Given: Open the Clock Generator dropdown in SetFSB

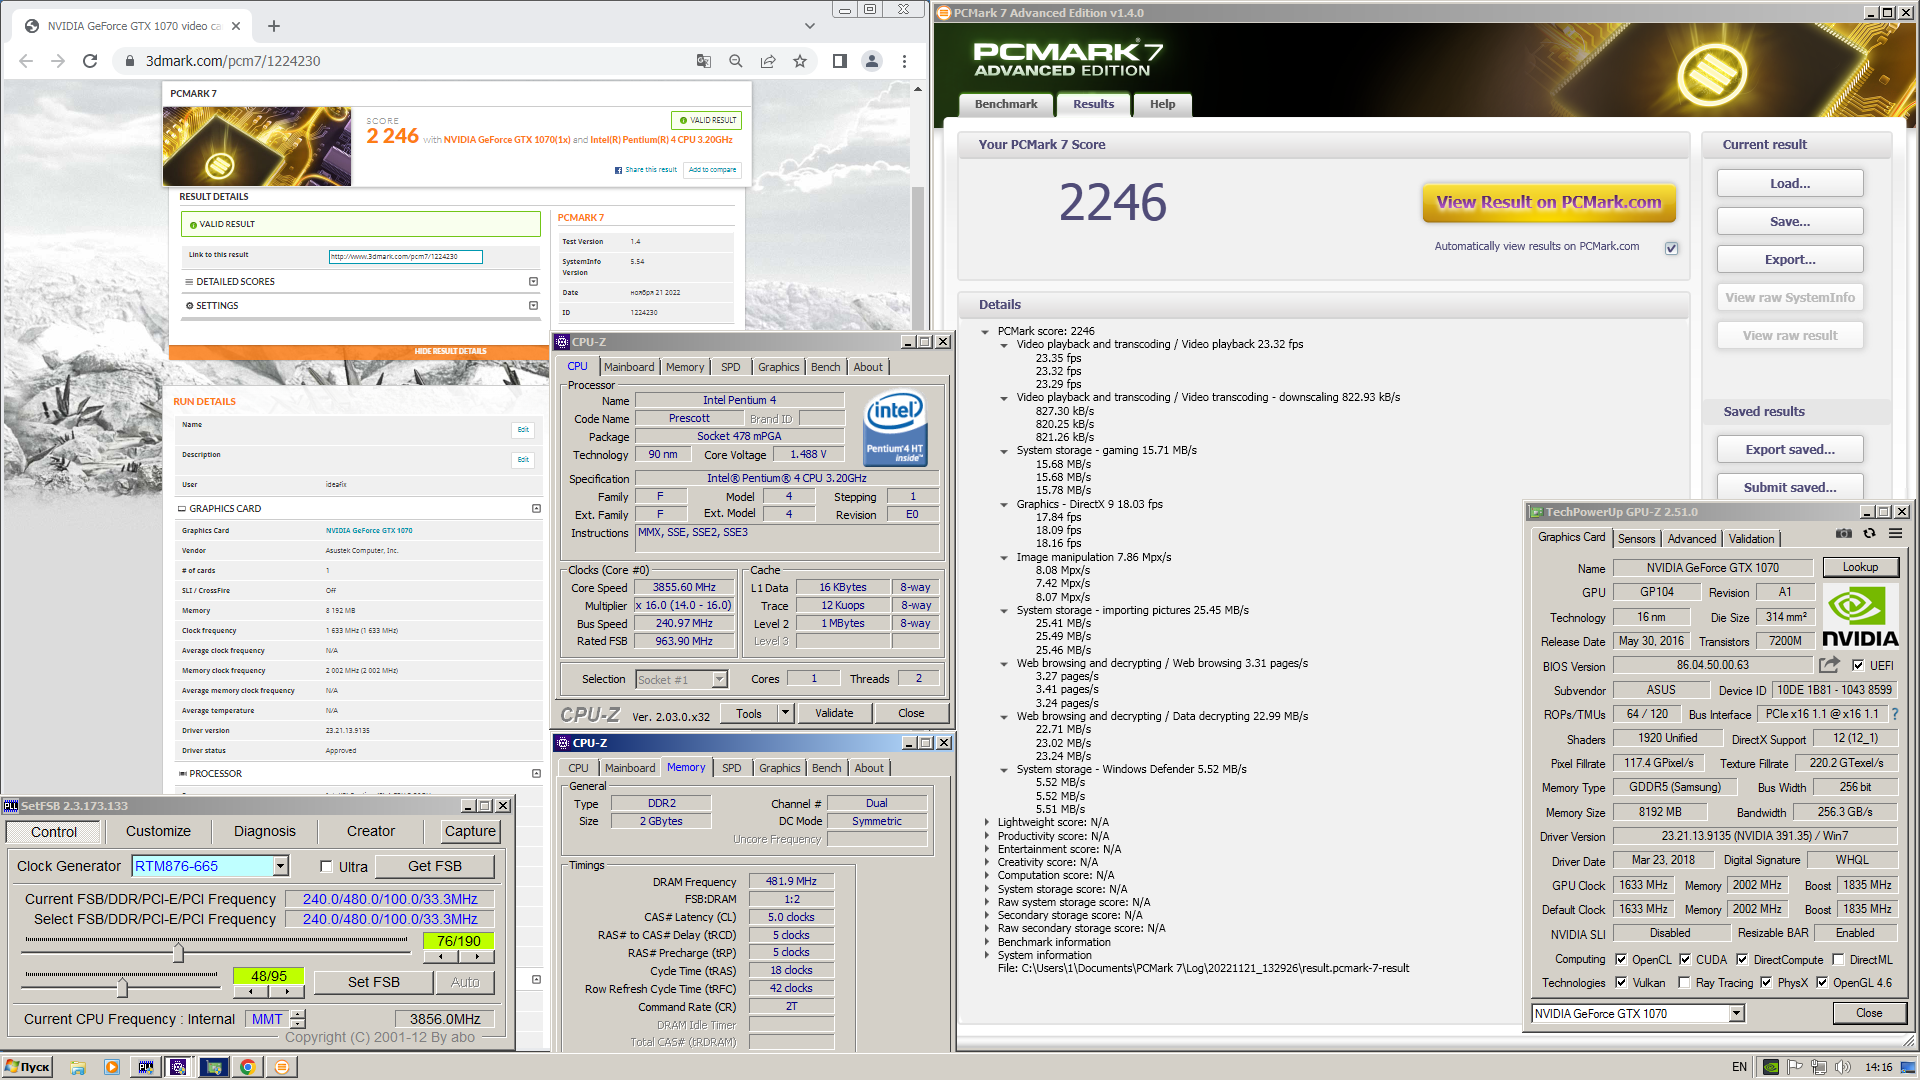Looking at the screenshot, I should pyautogui.click(x=281, y=866).
